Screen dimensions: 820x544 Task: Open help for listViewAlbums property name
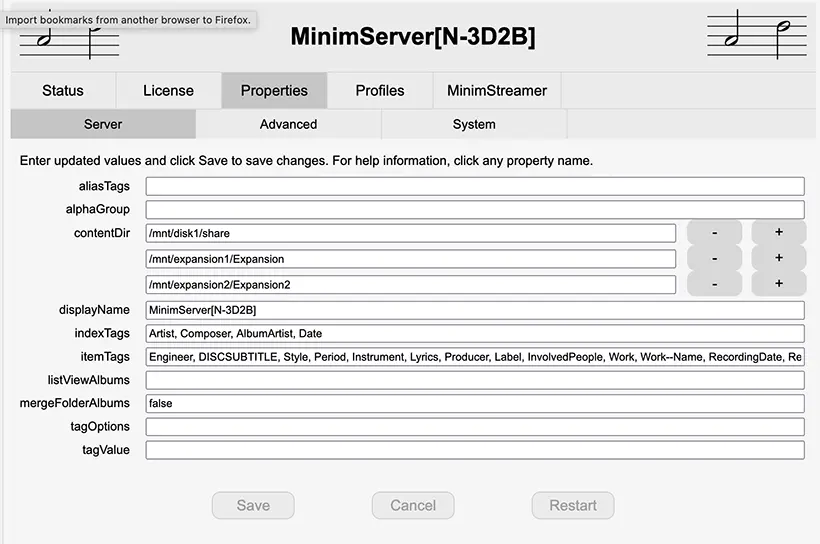click(x=88, y=380)
